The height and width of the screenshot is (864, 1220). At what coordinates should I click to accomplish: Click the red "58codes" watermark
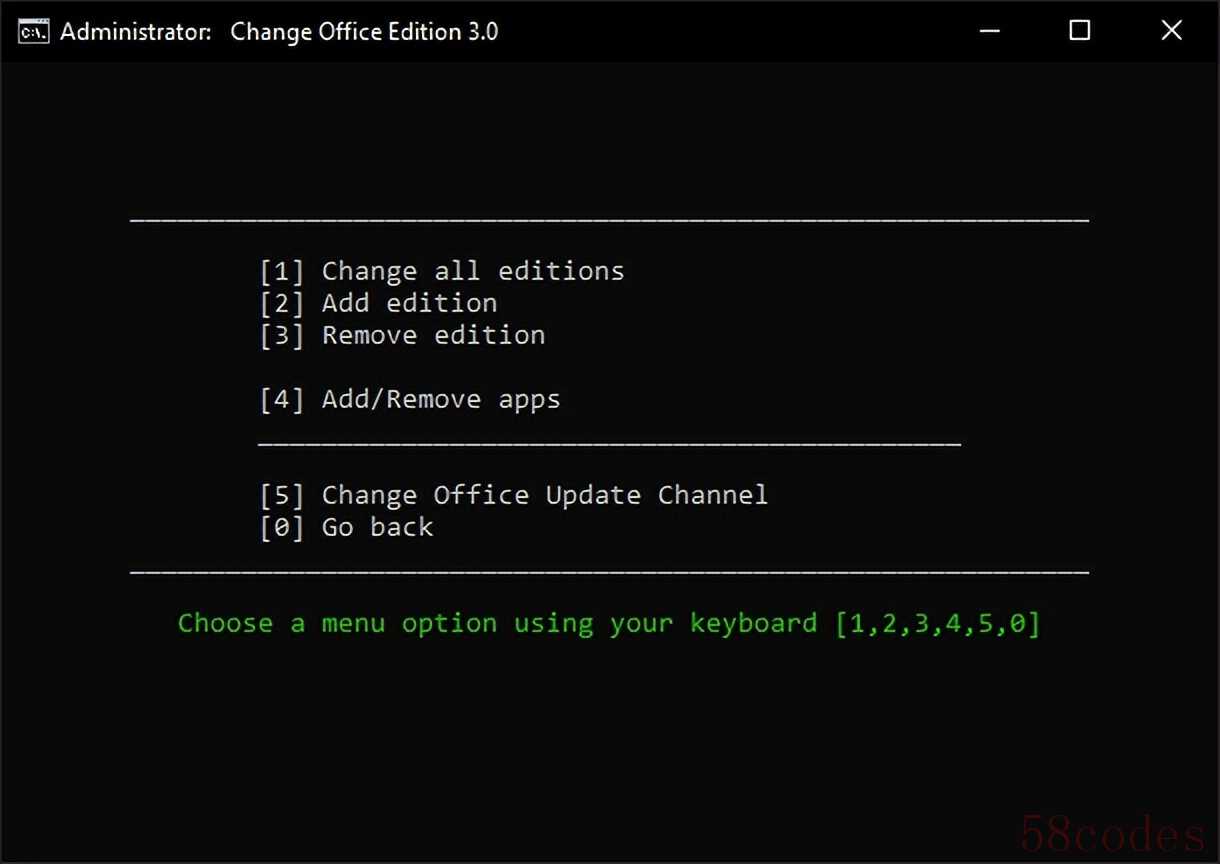(x=1112, y=833)
